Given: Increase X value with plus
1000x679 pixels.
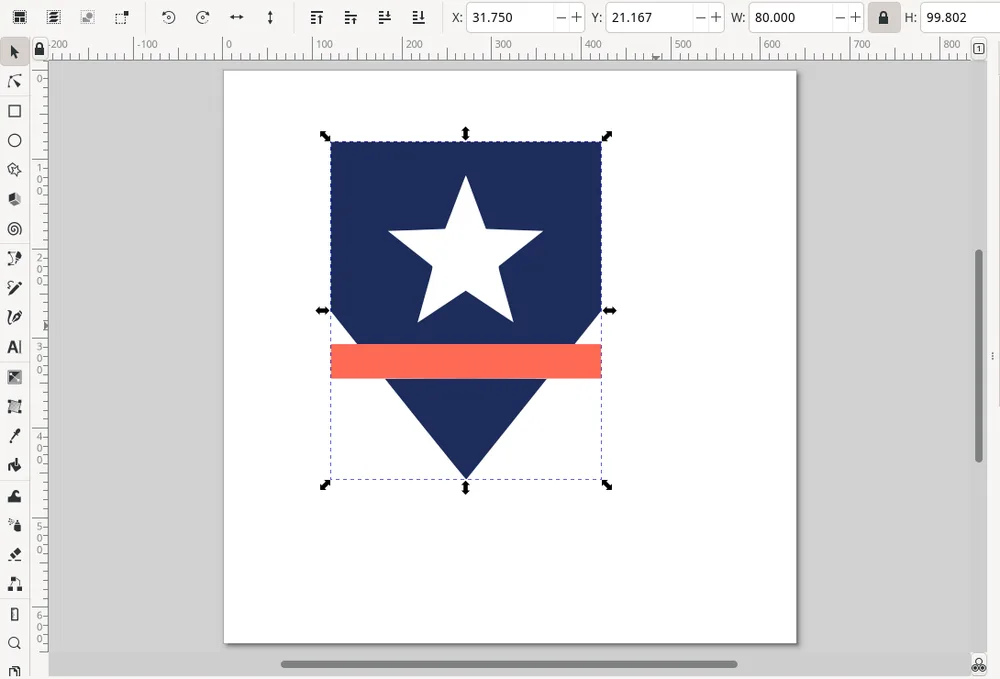Looking at the screenshot, I should (577, 17).
